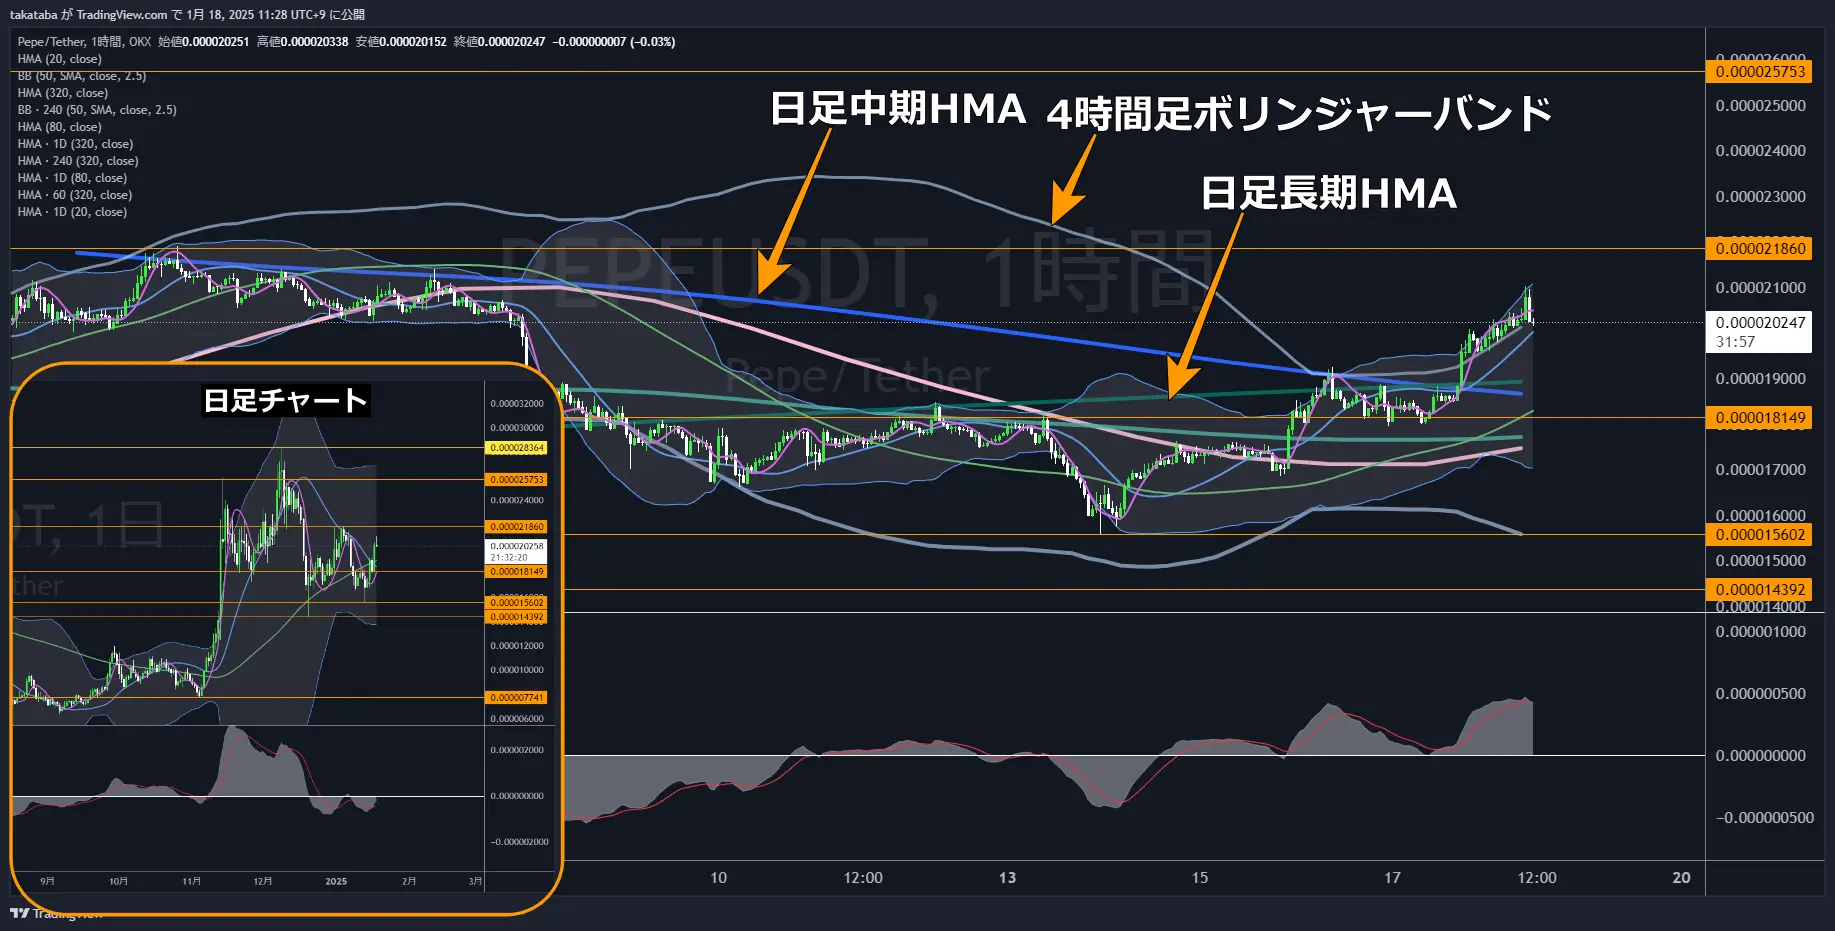The height and width of the screenshot is (931, 1835).
Task: Select the HMA (20, close) indicator legend
Action: click(x=59, y=59)
